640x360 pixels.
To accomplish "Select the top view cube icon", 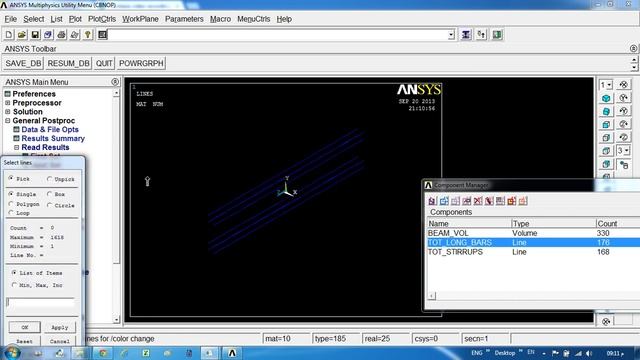I will pyautogui.click(x=606, y=151).
